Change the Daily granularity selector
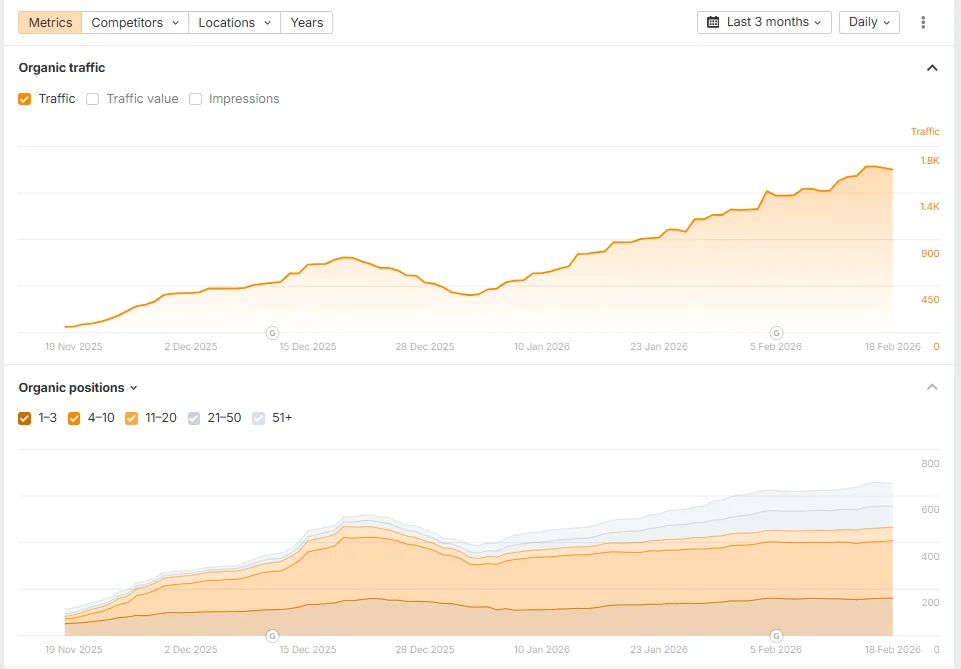Viewport: 961px width, 669px height. click(868, 22)
